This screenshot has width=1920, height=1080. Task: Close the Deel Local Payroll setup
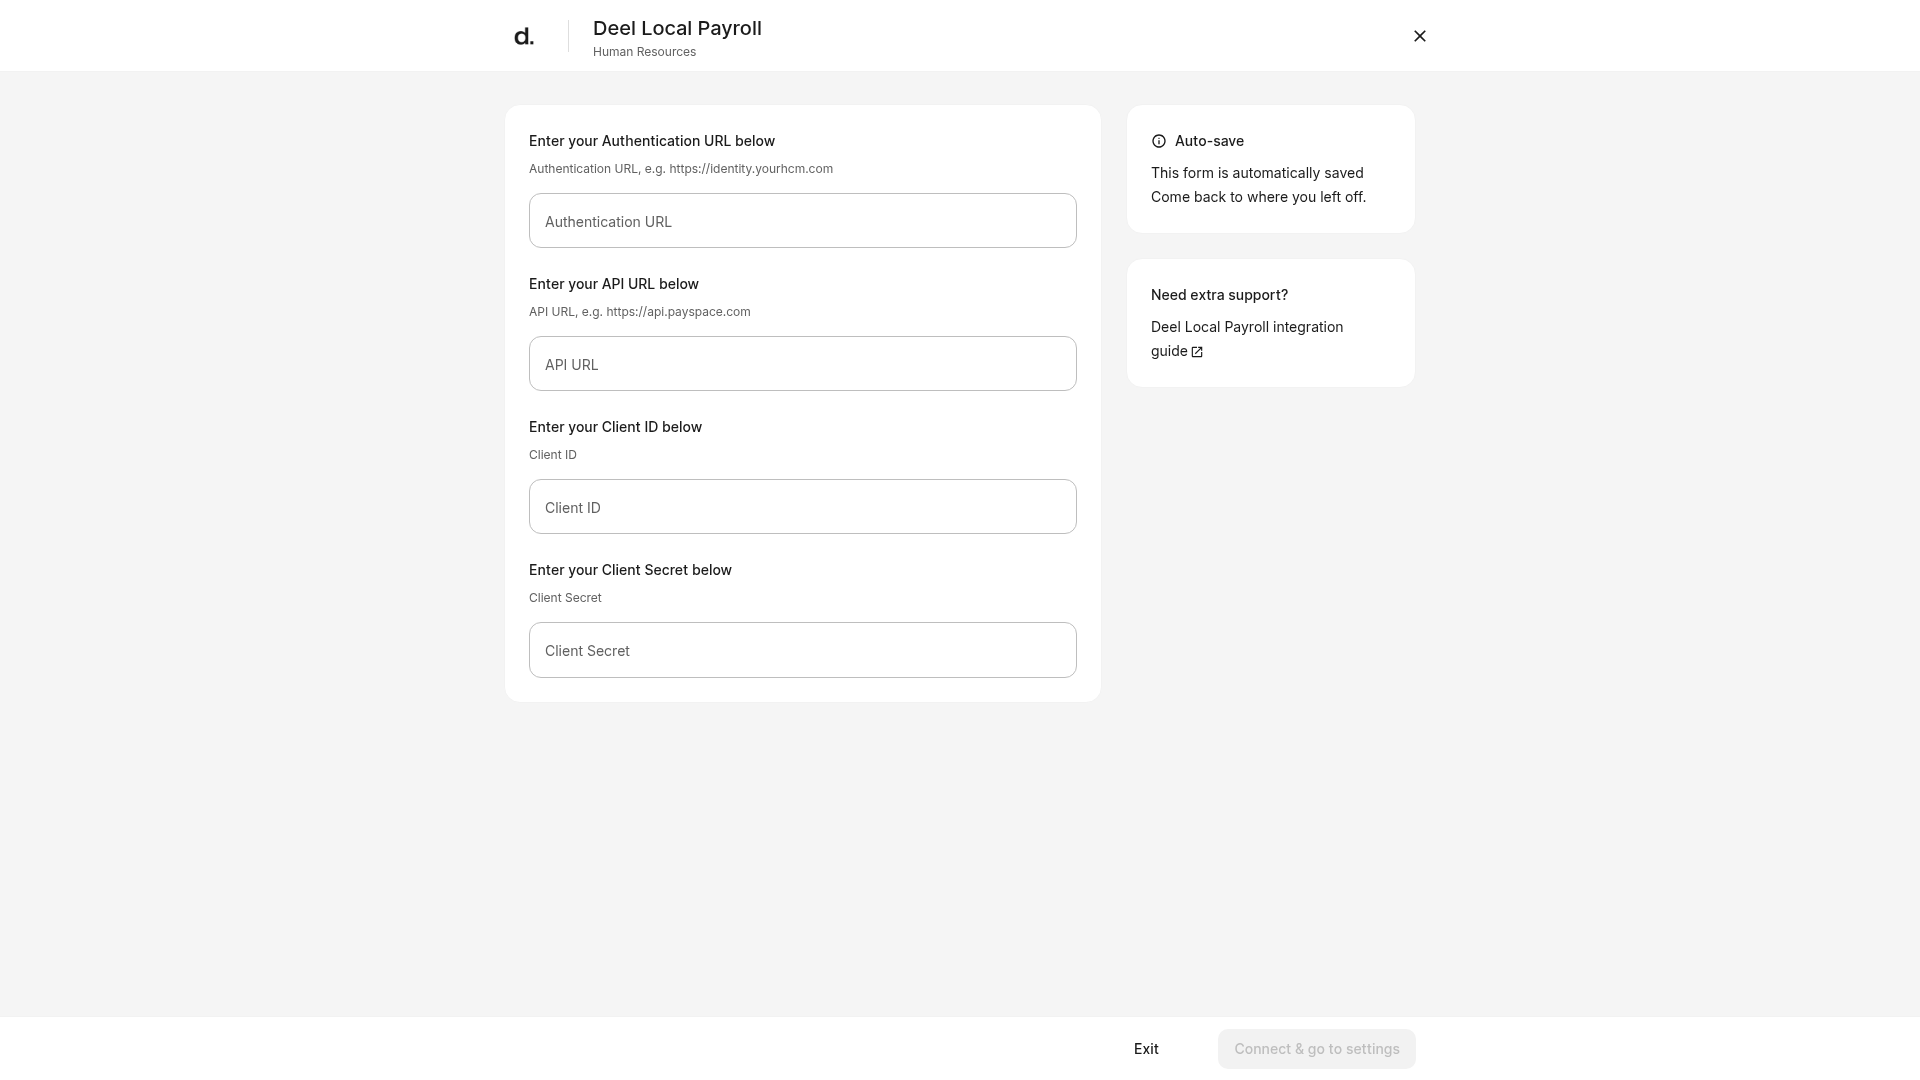pyautogui.click(x=1420, y=36)
